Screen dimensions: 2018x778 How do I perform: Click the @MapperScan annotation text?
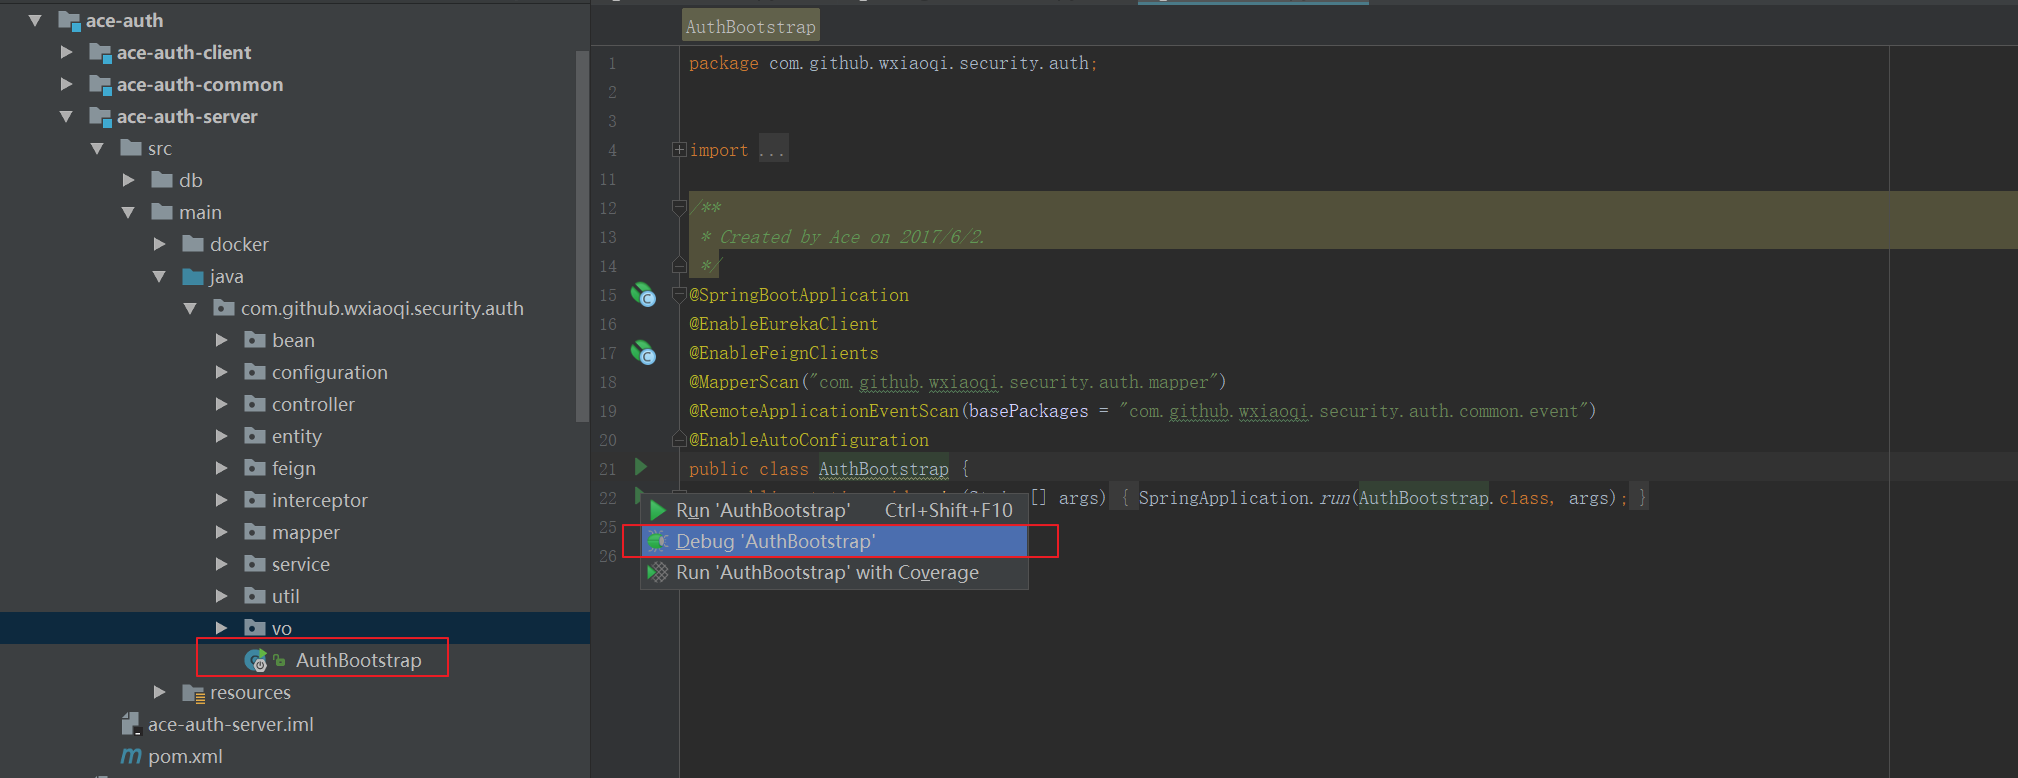(x=743, y=382)
